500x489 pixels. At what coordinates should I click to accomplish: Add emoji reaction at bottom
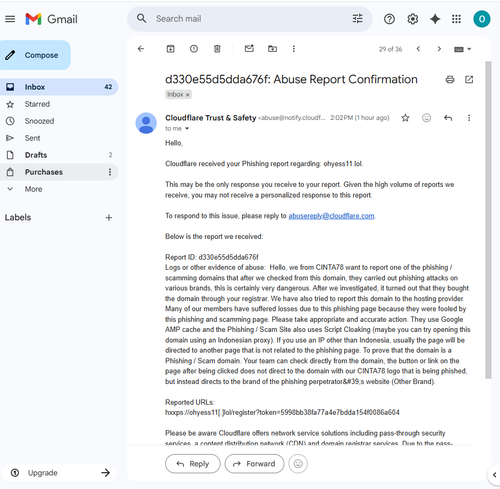coord(298,464)
